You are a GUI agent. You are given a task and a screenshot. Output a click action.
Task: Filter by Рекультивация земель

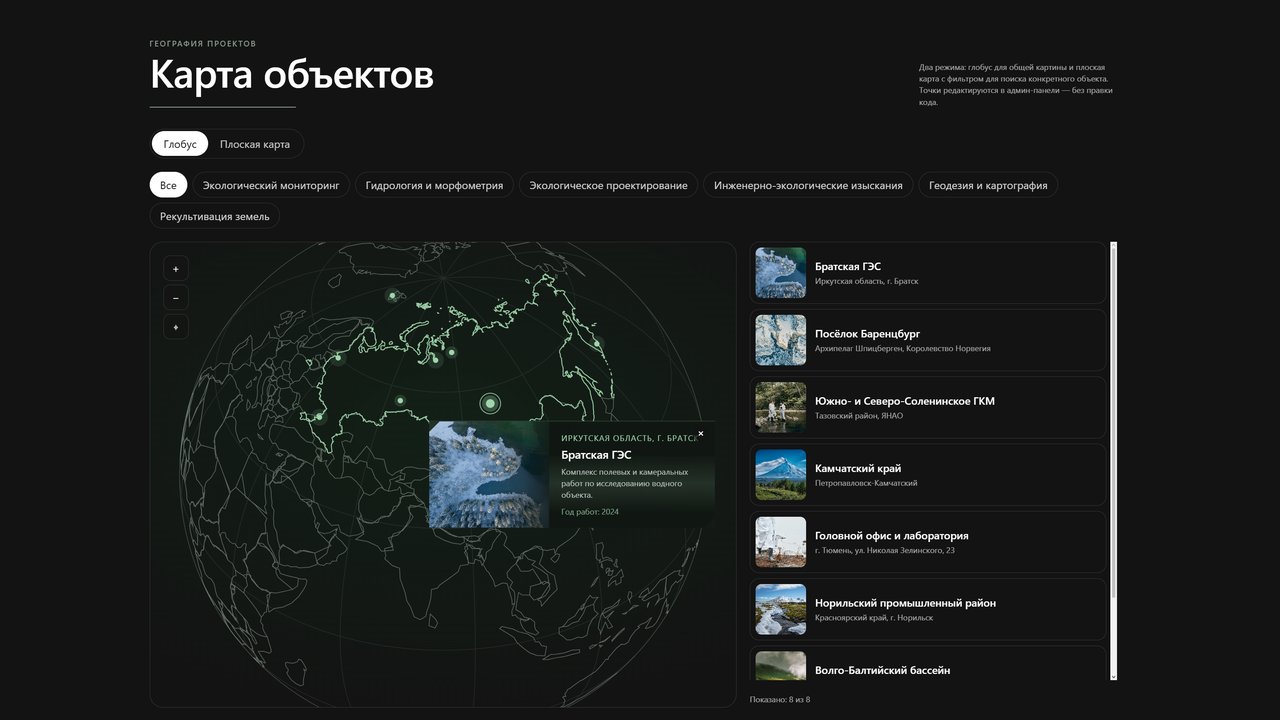(215, 216)
